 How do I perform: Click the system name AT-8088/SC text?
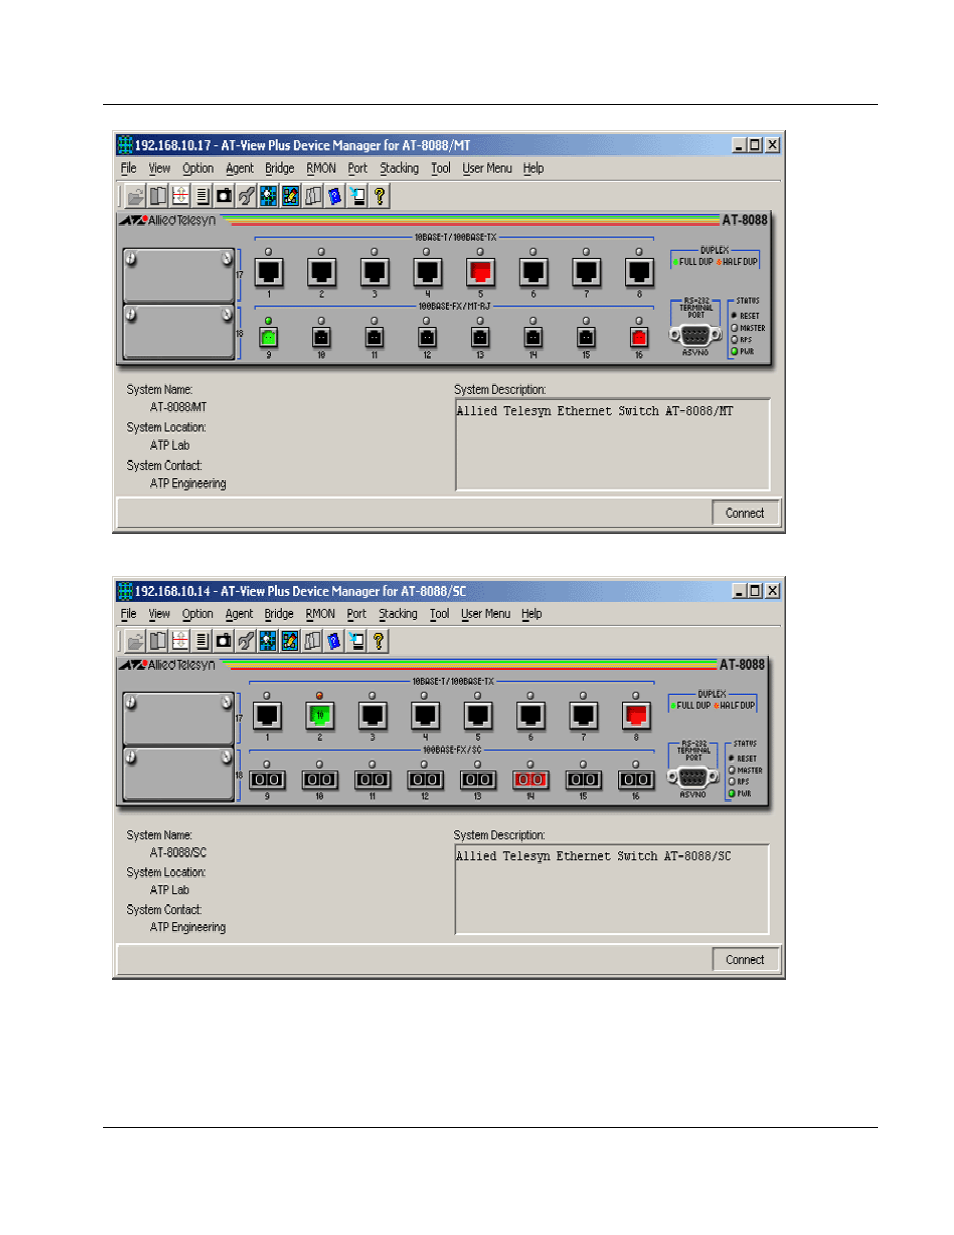point(178,853)
